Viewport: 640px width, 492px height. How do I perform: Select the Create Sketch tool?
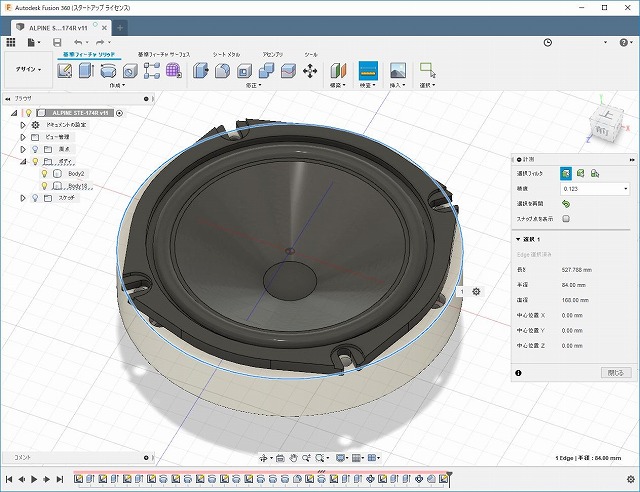[x=65, y=71]
